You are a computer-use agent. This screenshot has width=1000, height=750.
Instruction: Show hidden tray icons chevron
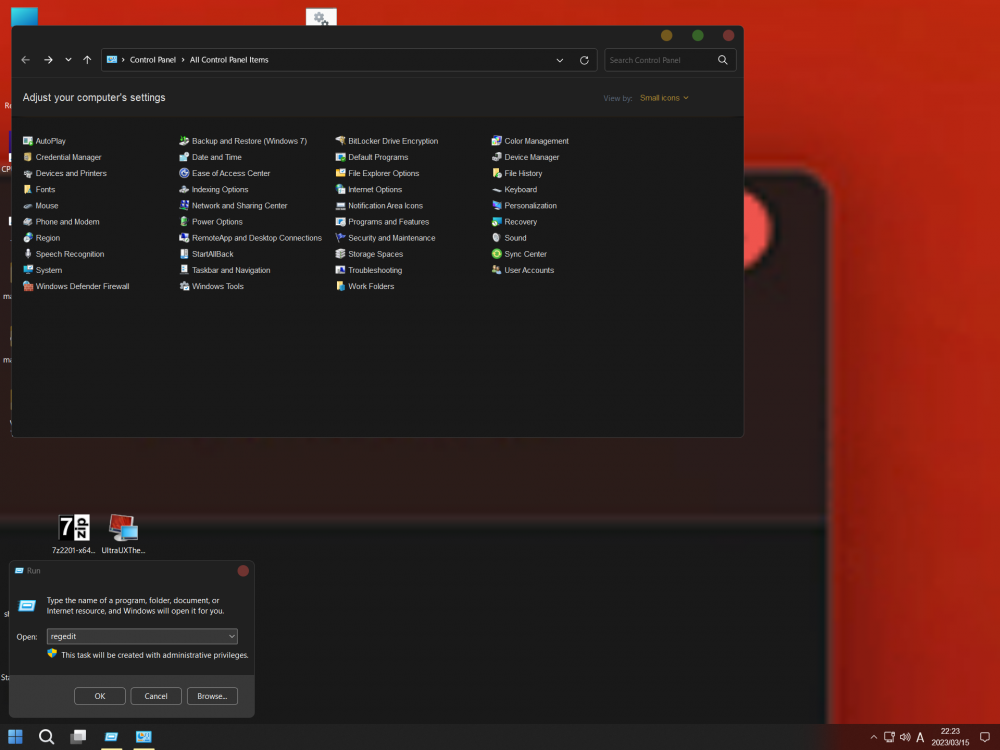(874, 737)
